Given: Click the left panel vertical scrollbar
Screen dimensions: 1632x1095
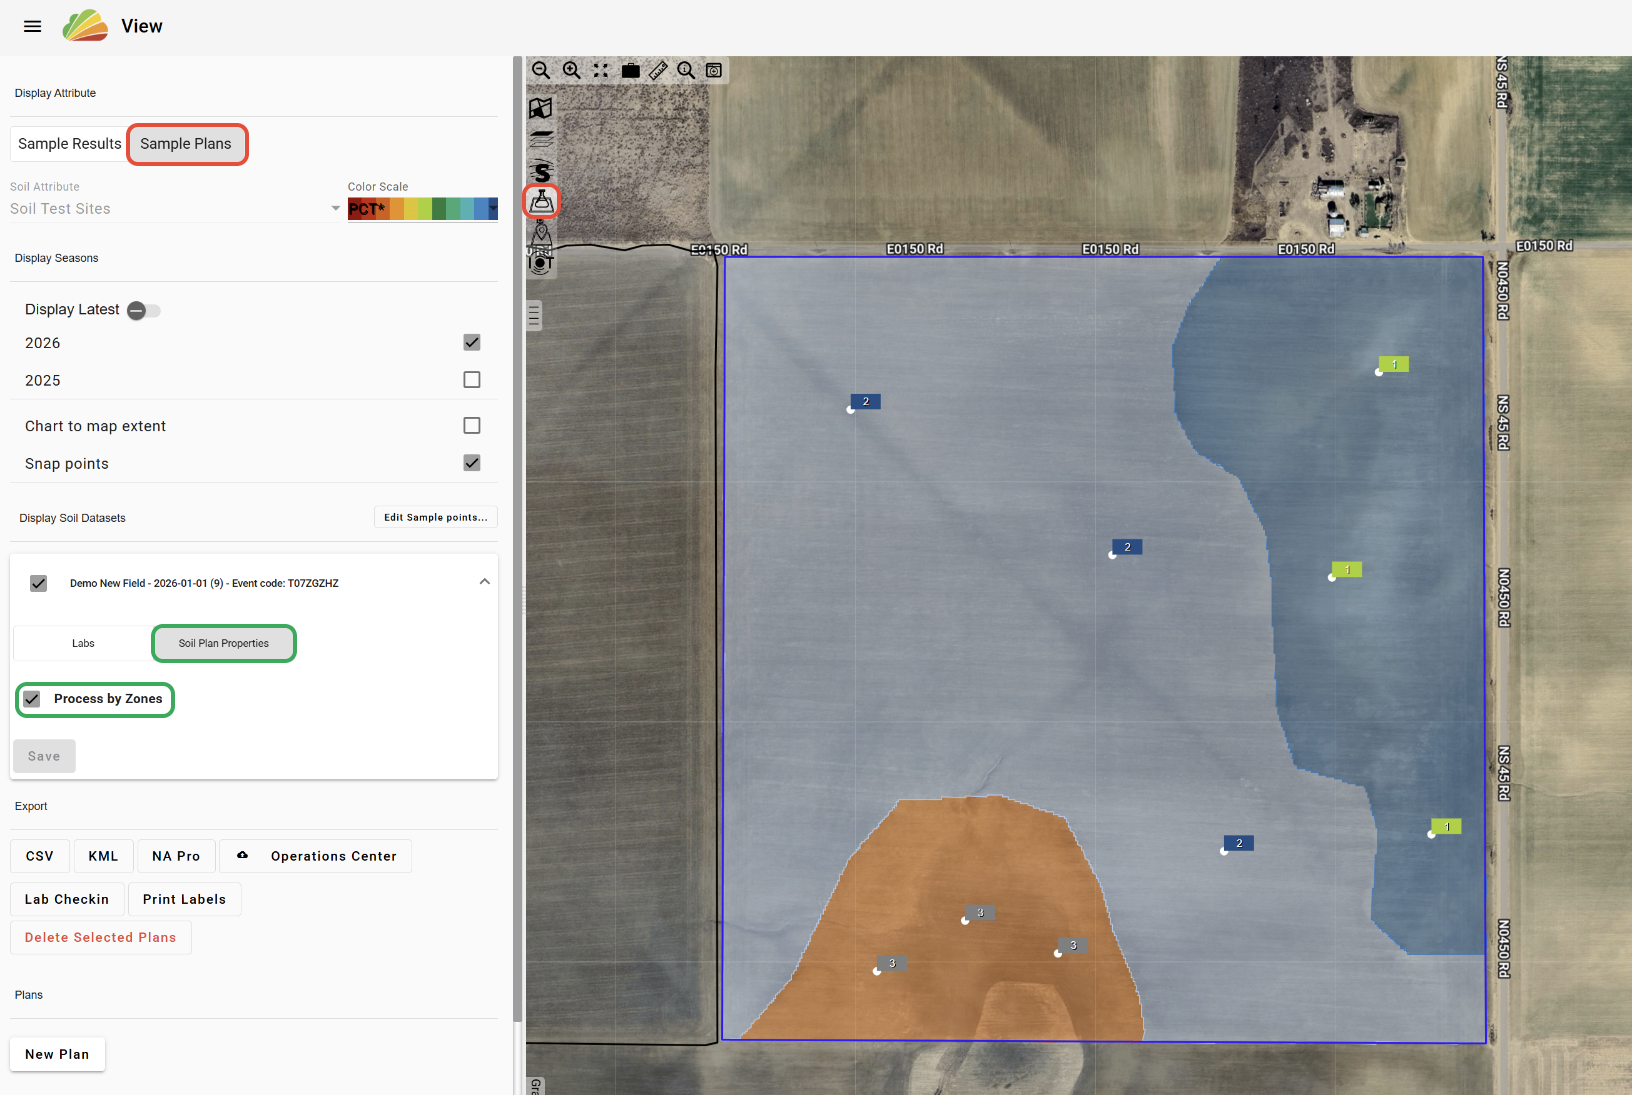Looking at the screenshot, I should click(517, 540).
